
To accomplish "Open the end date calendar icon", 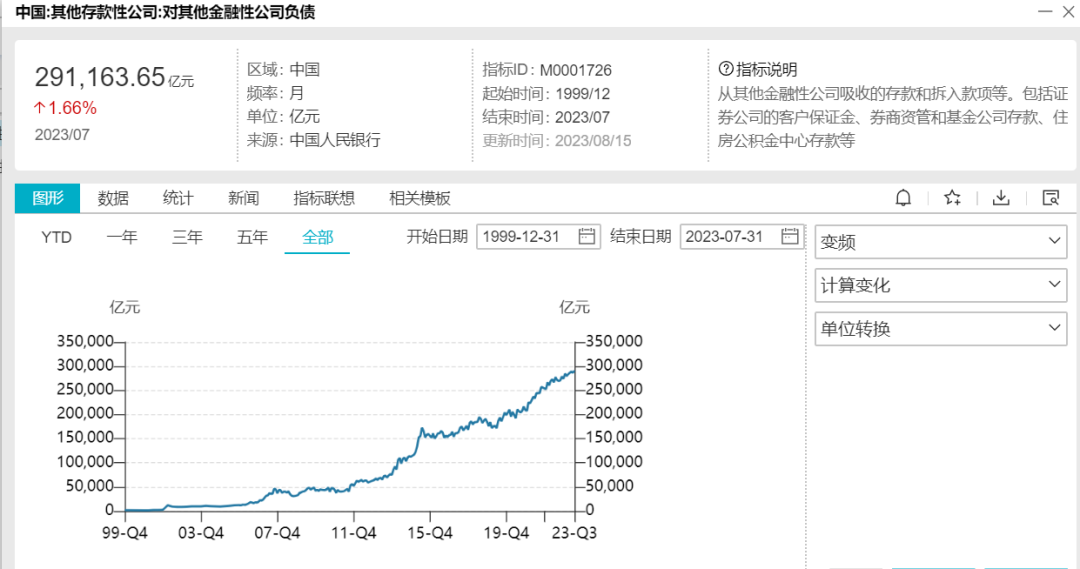I will pyautogui.click(x=790, y=236).
